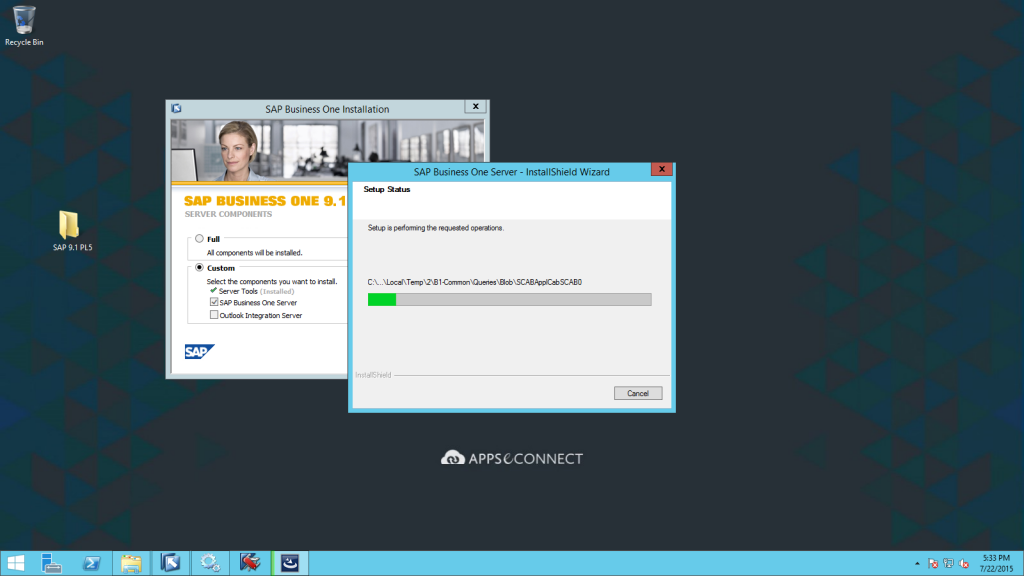Click the SAP logo in installer

199,351
